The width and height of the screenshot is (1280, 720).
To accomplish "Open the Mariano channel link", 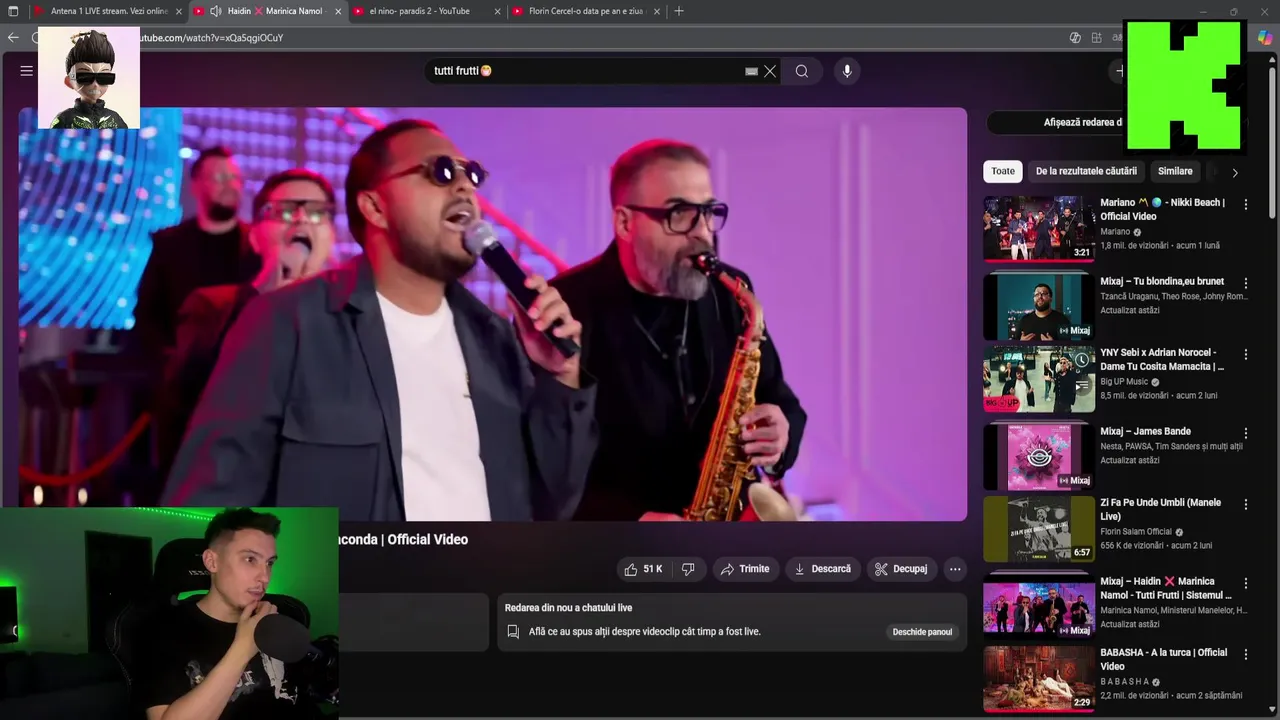I will pos(1115,232).
